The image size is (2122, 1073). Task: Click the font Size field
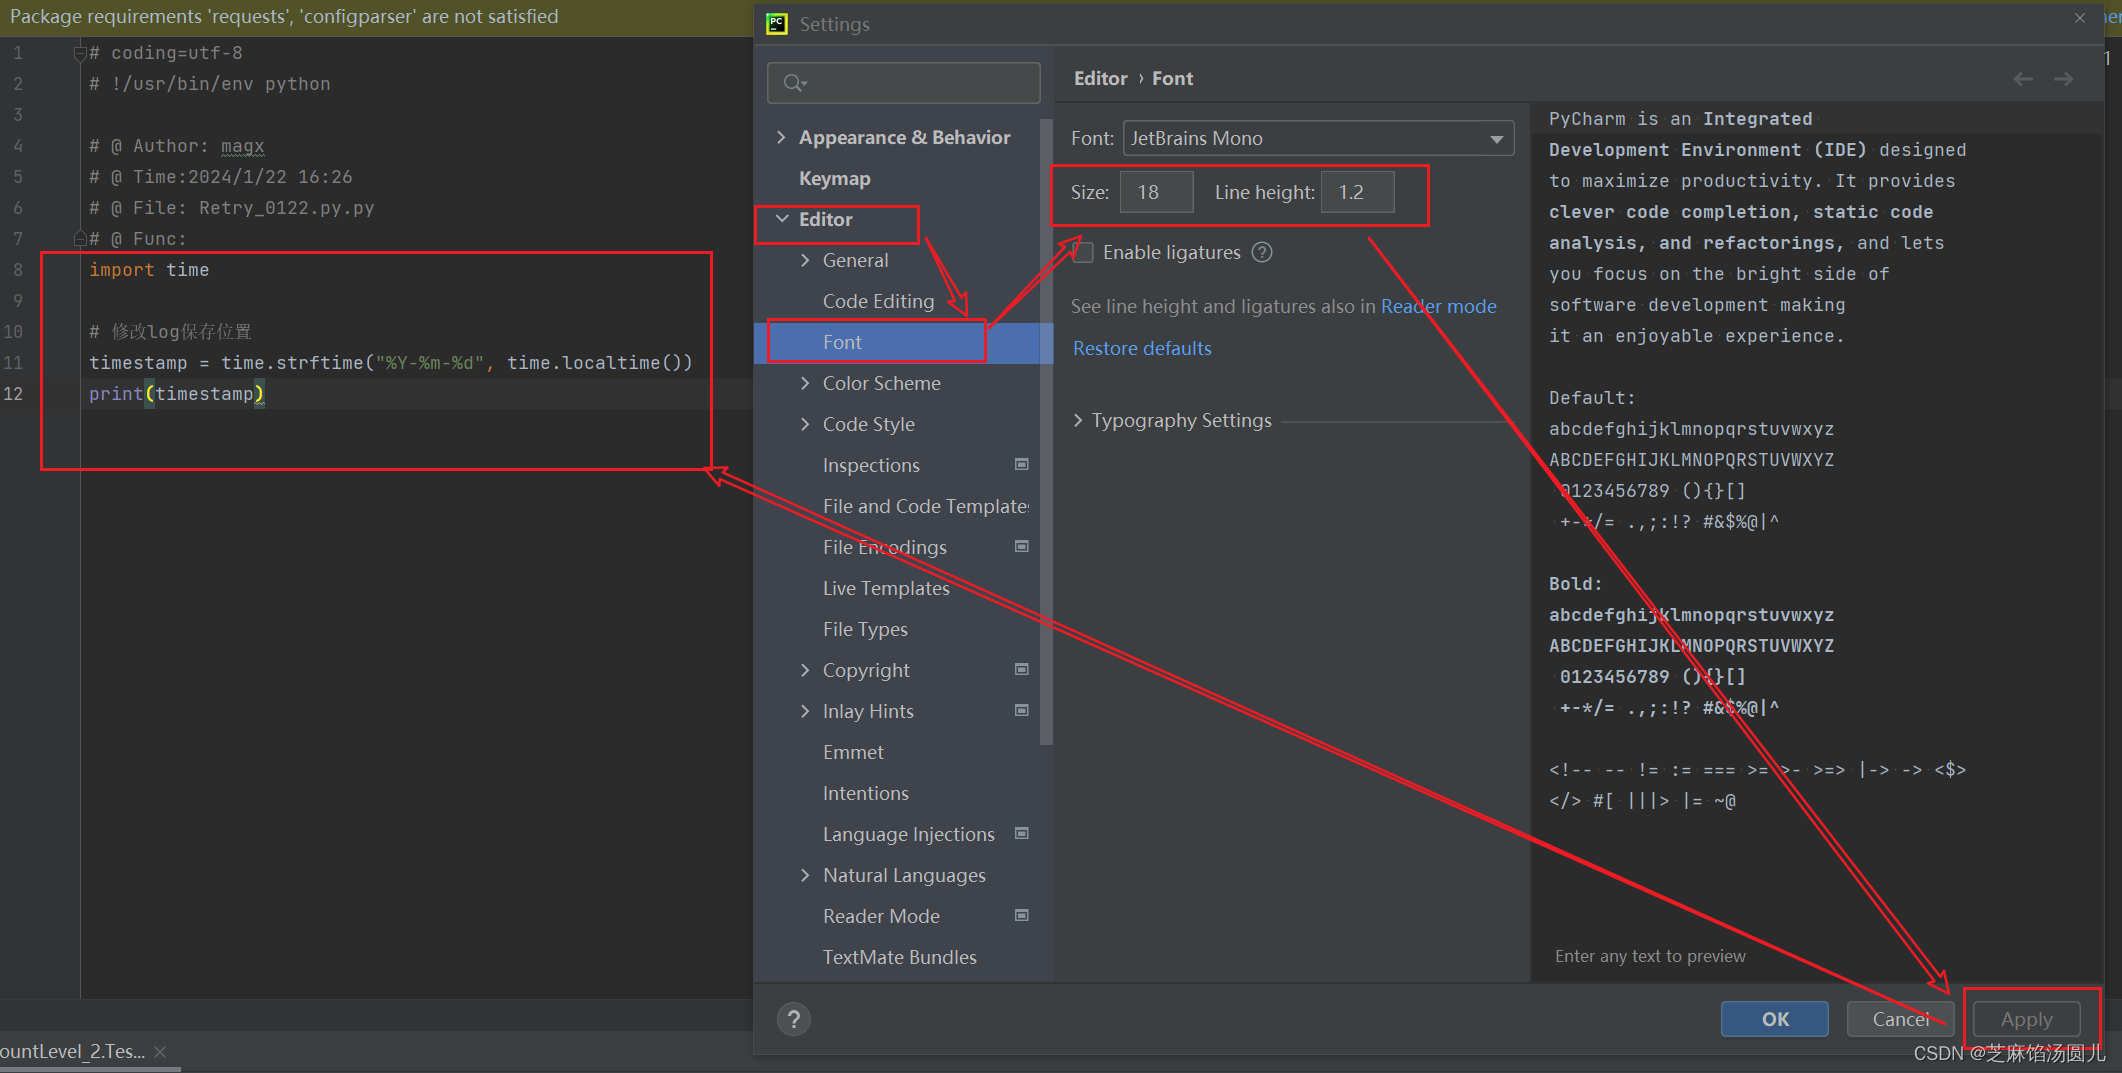pos(1157,192)
